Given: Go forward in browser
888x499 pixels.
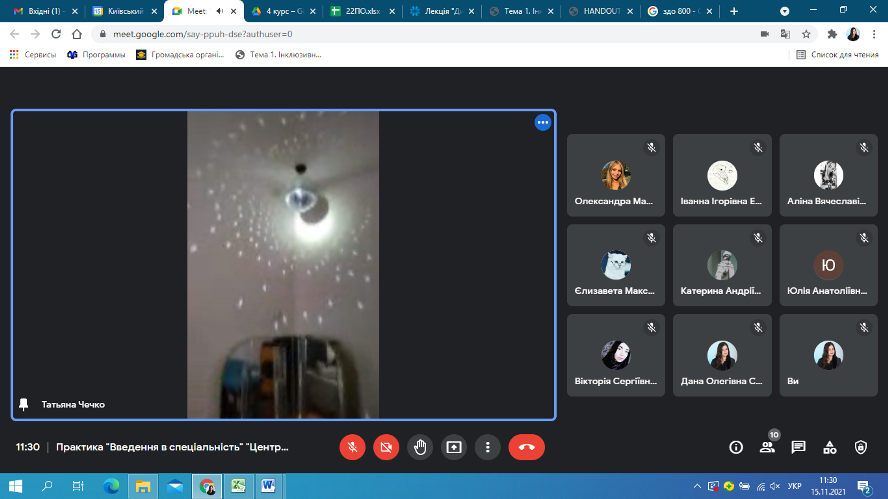Looking at the screenshot, I should click(x=35, y=34).
